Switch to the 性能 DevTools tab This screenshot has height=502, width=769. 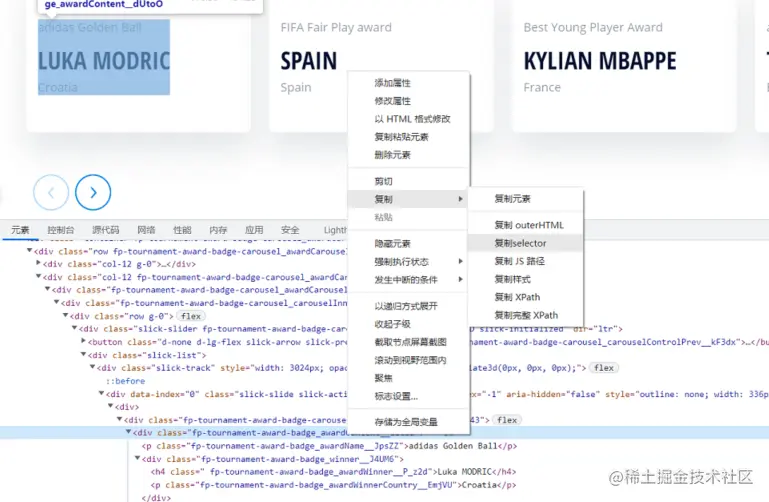(x=182, y=230)
